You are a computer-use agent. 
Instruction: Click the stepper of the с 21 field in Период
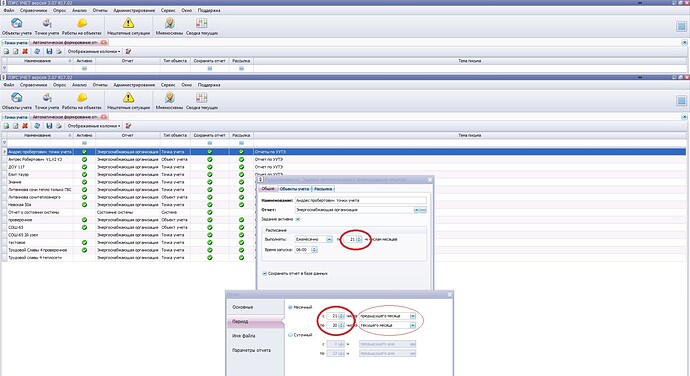point(341,316)
